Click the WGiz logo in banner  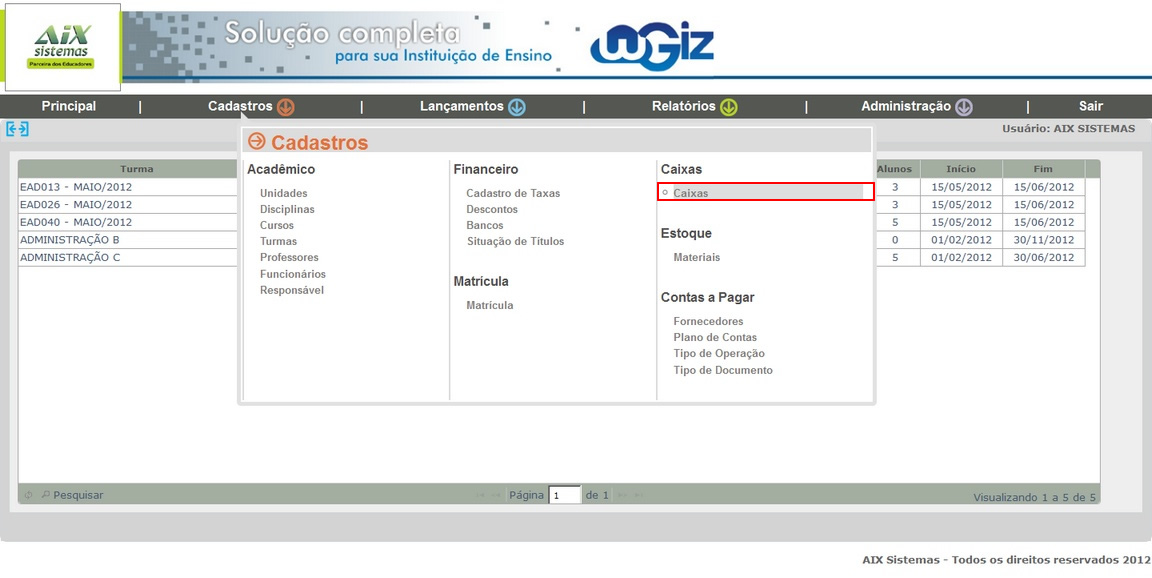651,46
